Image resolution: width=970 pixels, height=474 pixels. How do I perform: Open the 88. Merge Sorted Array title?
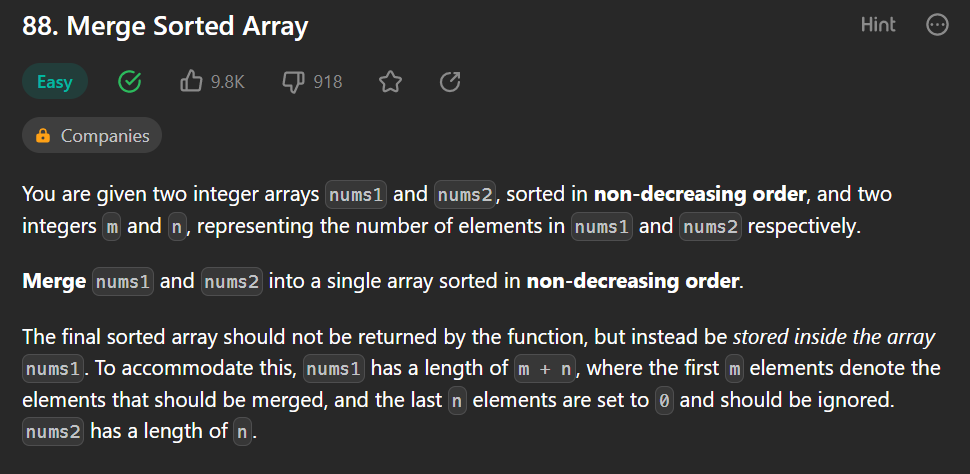(165, 27)
